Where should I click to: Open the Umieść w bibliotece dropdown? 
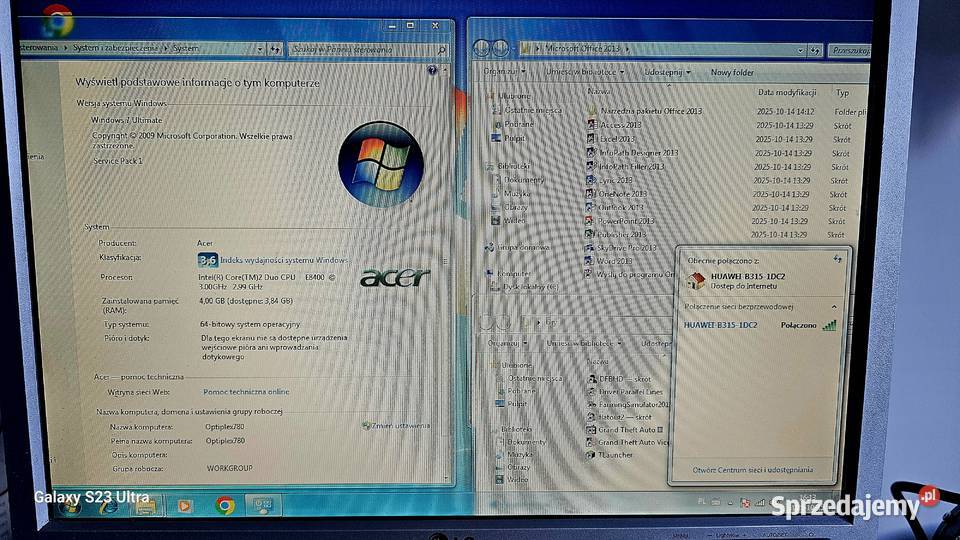pos(583,72)
